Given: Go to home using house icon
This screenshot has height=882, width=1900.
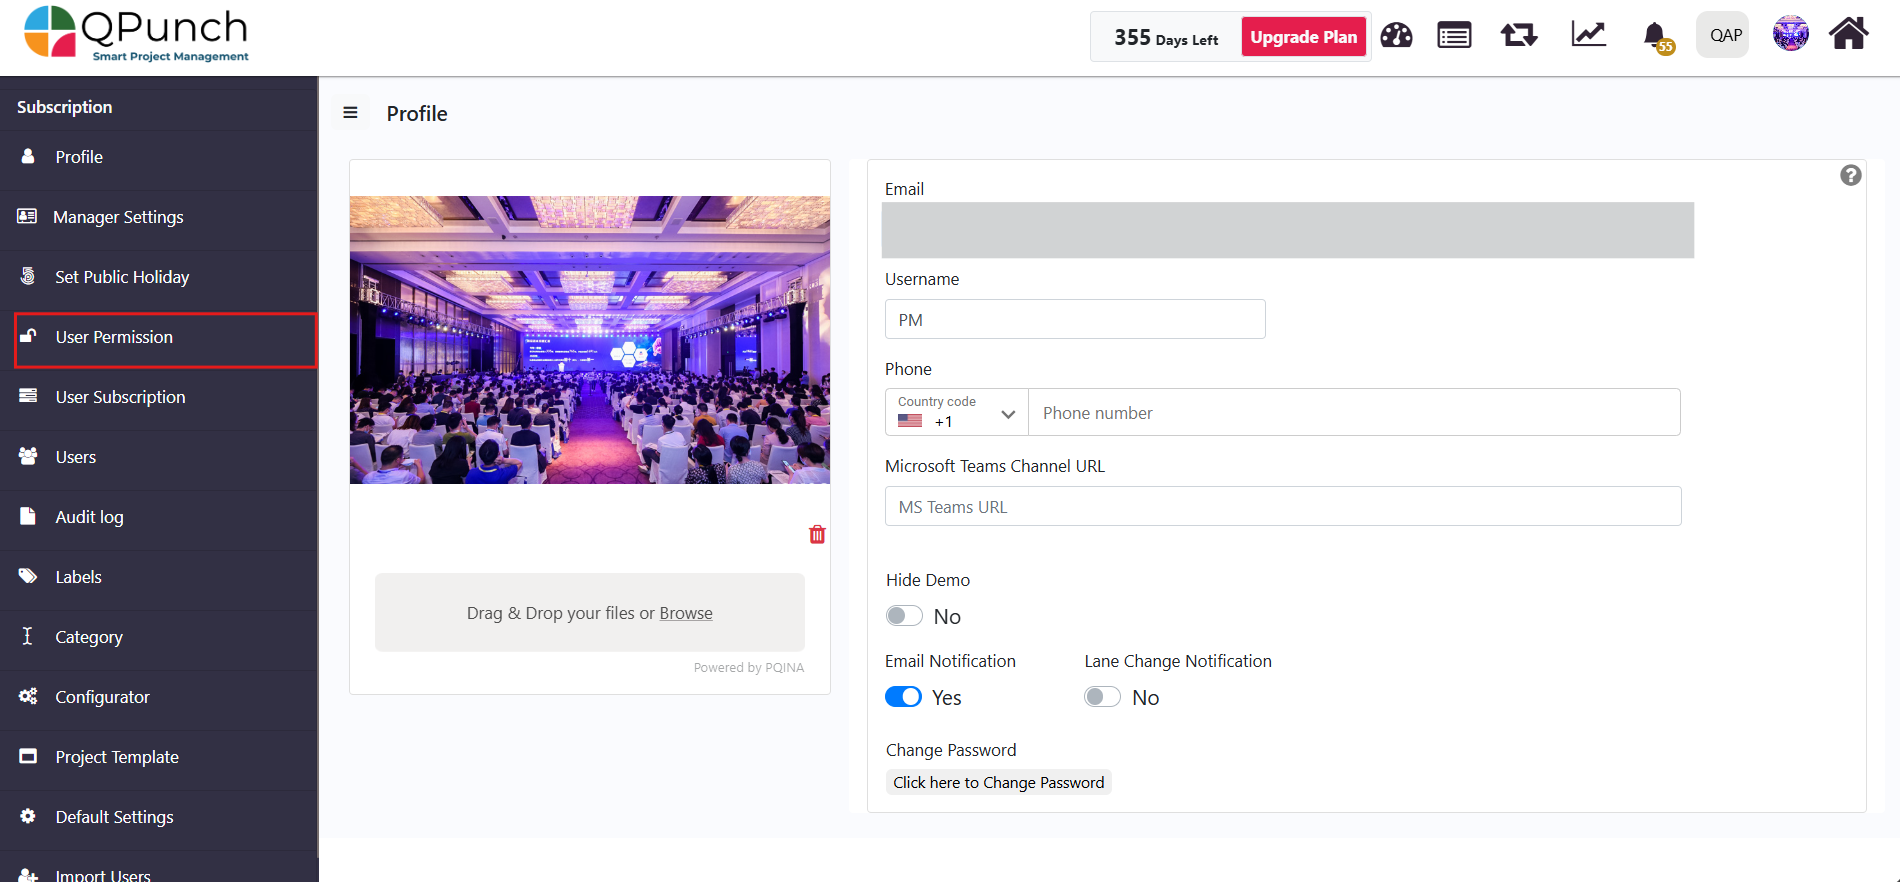Looking at the screenshot, I should [x=1848, y=34].
